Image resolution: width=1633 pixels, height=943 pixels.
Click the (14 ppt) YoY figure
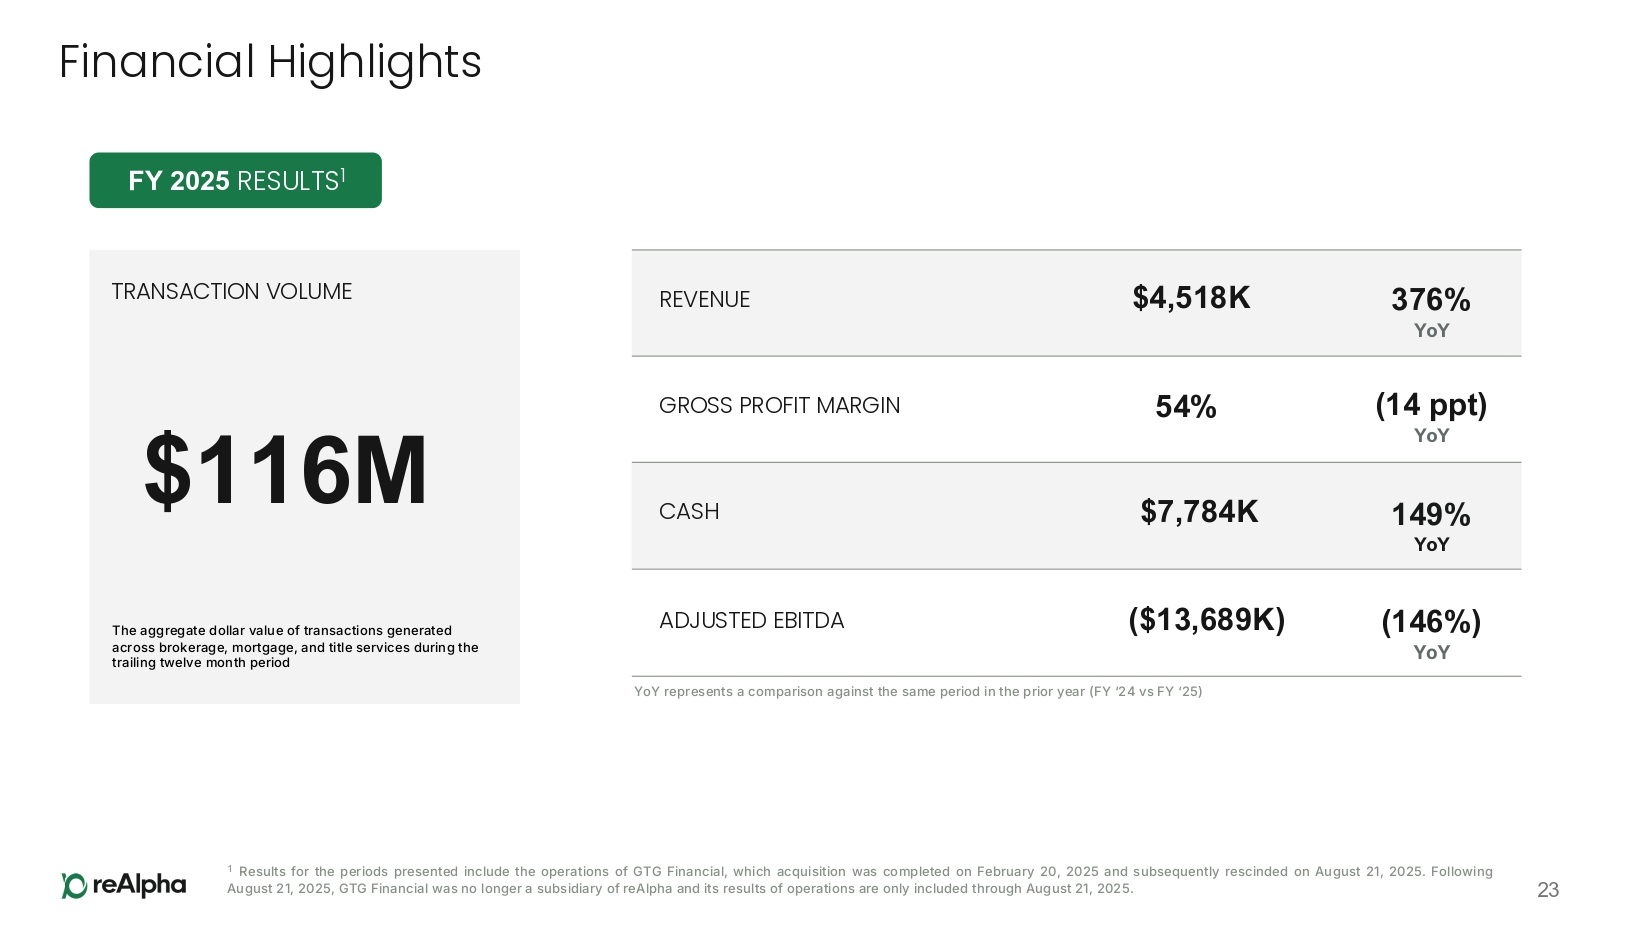1430,405
